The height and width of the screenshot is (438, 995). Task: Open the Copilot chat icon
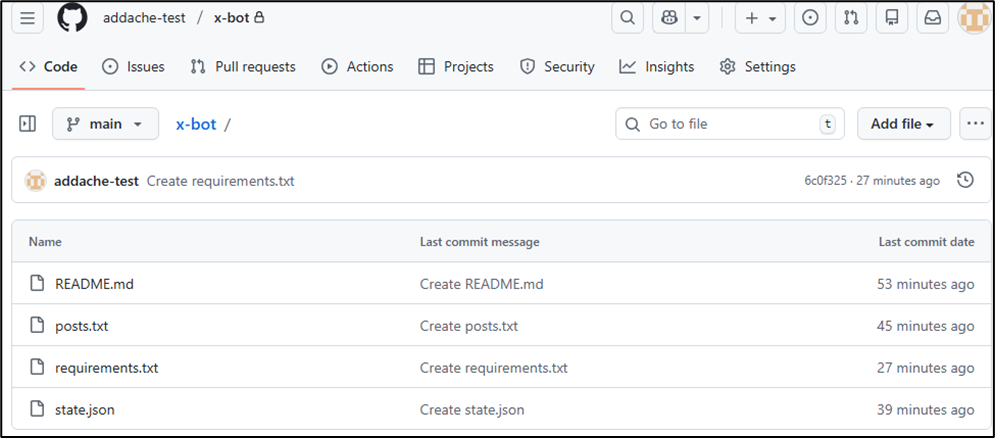(x=669, y=18)
